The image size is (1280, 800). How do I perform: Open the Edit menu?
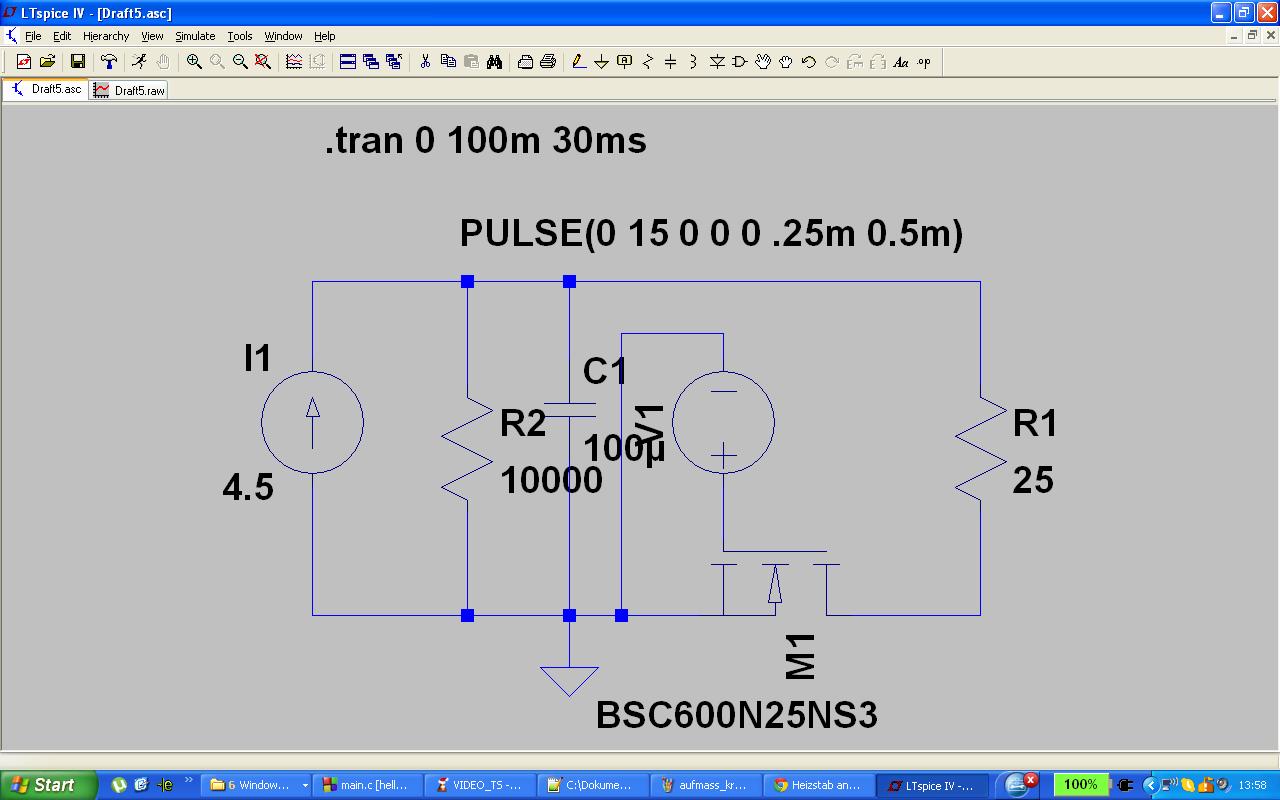[x=62, y=36]
